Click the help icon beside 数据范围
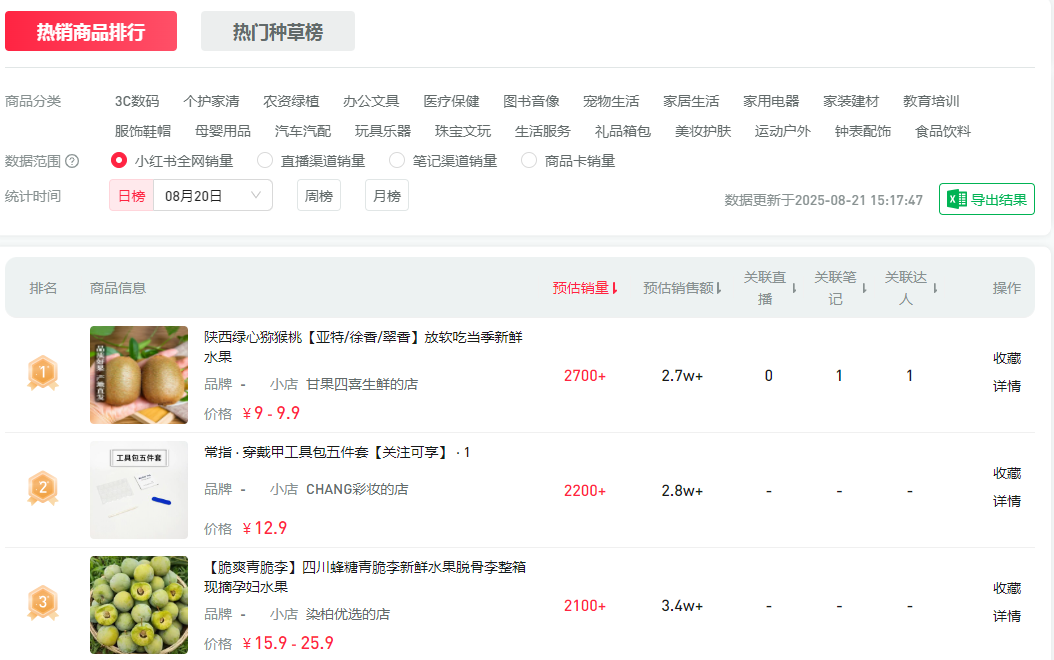Image resolution: width=1054 pixels, height=660 pixels. (72, 161)
